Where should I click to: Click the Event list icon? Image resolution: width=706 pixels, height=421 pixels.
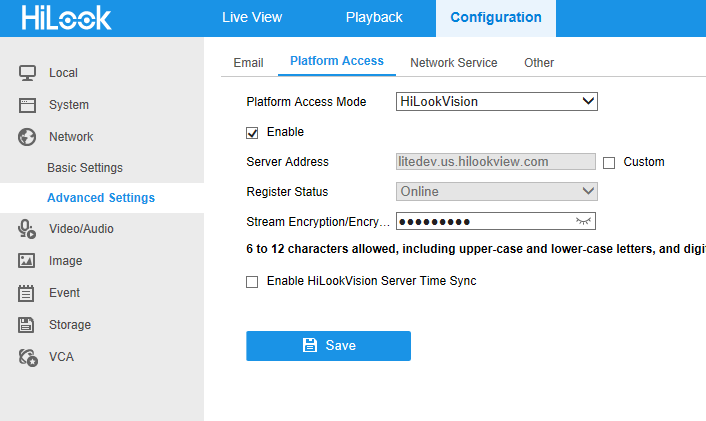28,293
